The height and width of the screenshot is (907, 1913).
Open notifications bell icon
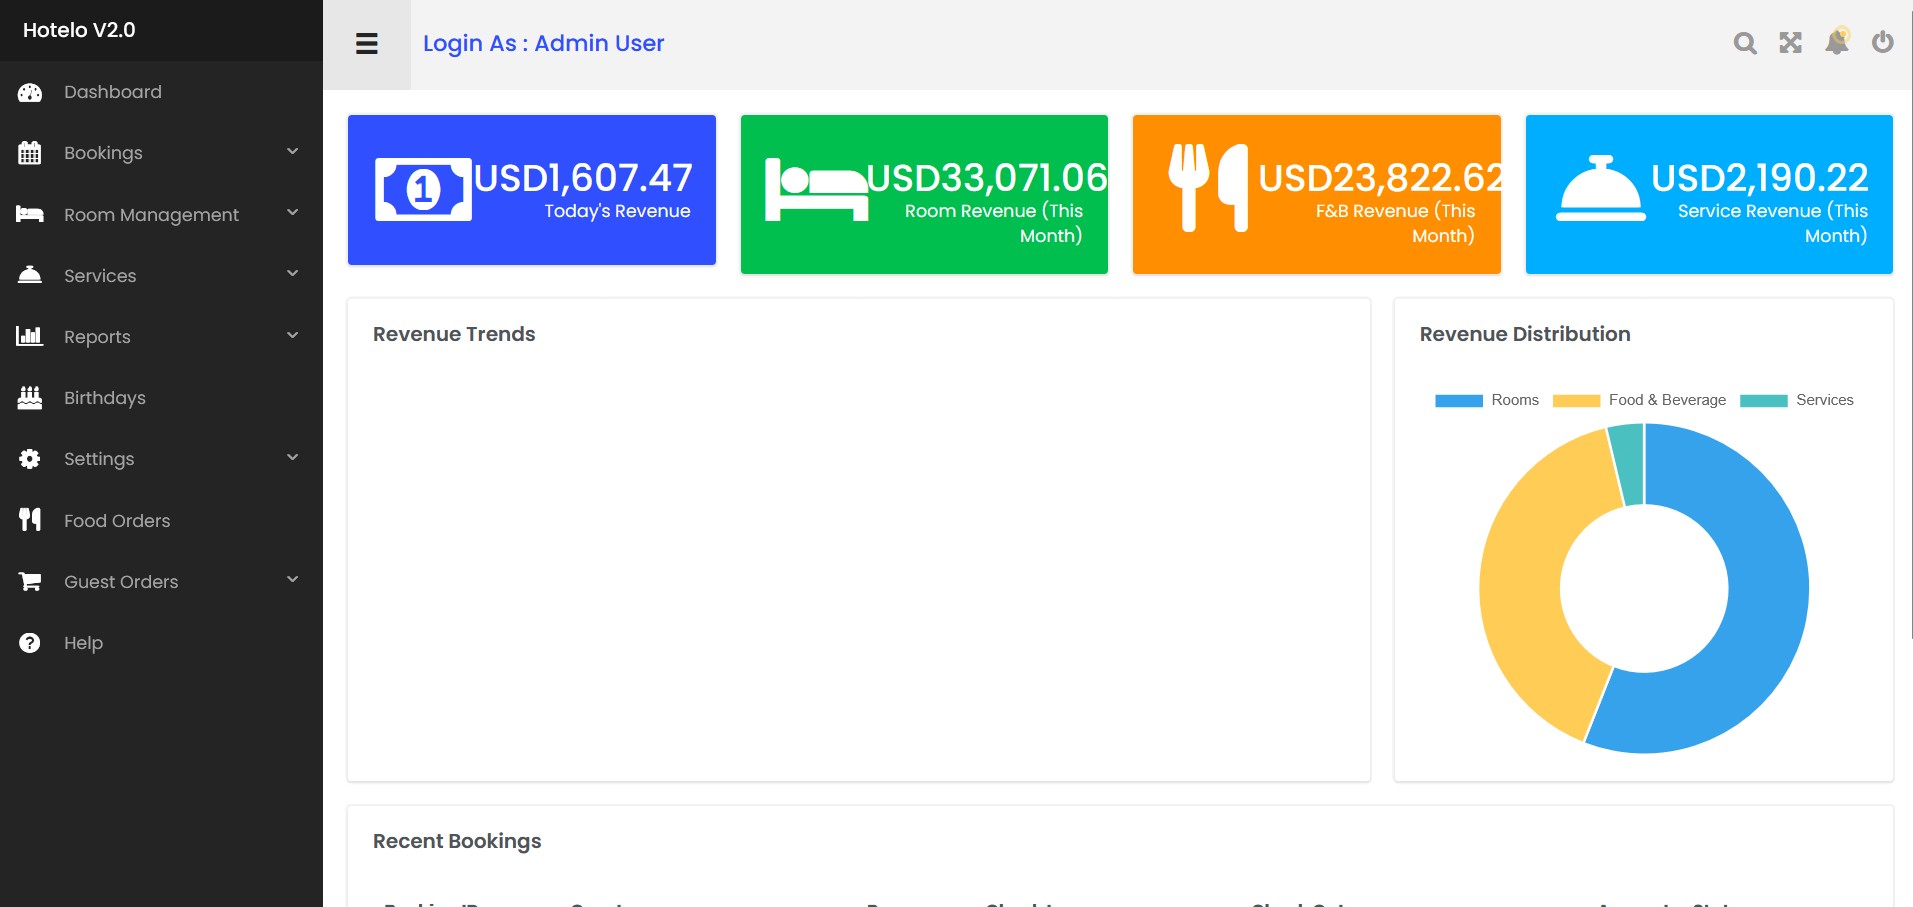click(x=1837, y=41)
